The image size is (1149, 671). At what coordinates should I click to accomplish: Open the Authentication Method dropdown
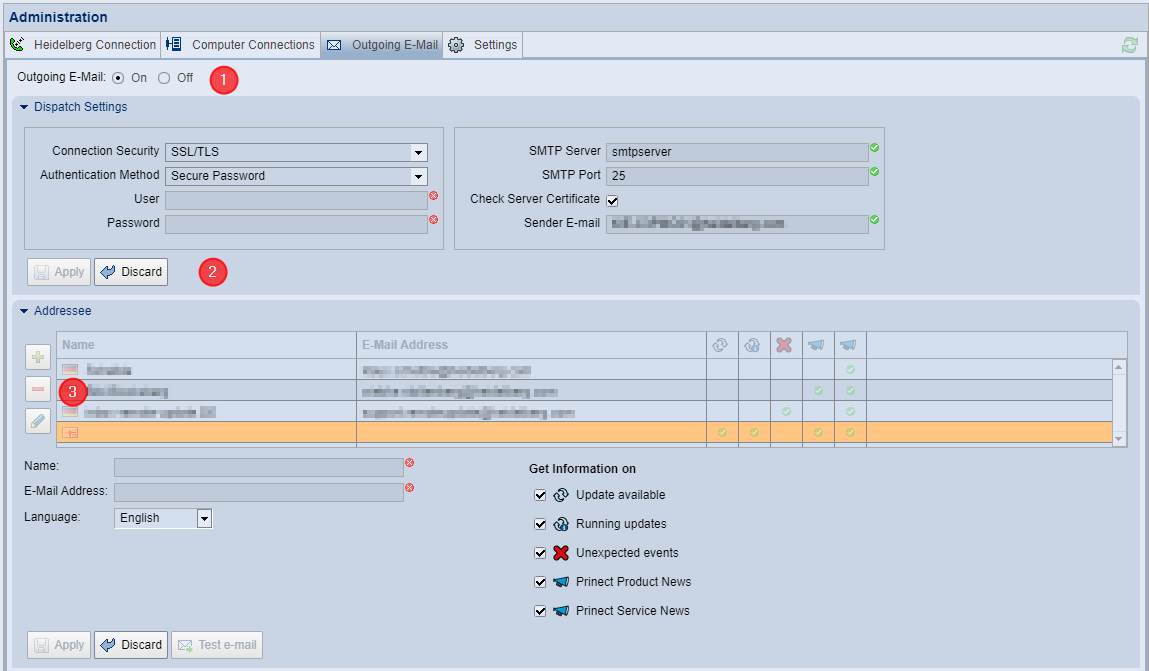point(418,176)
